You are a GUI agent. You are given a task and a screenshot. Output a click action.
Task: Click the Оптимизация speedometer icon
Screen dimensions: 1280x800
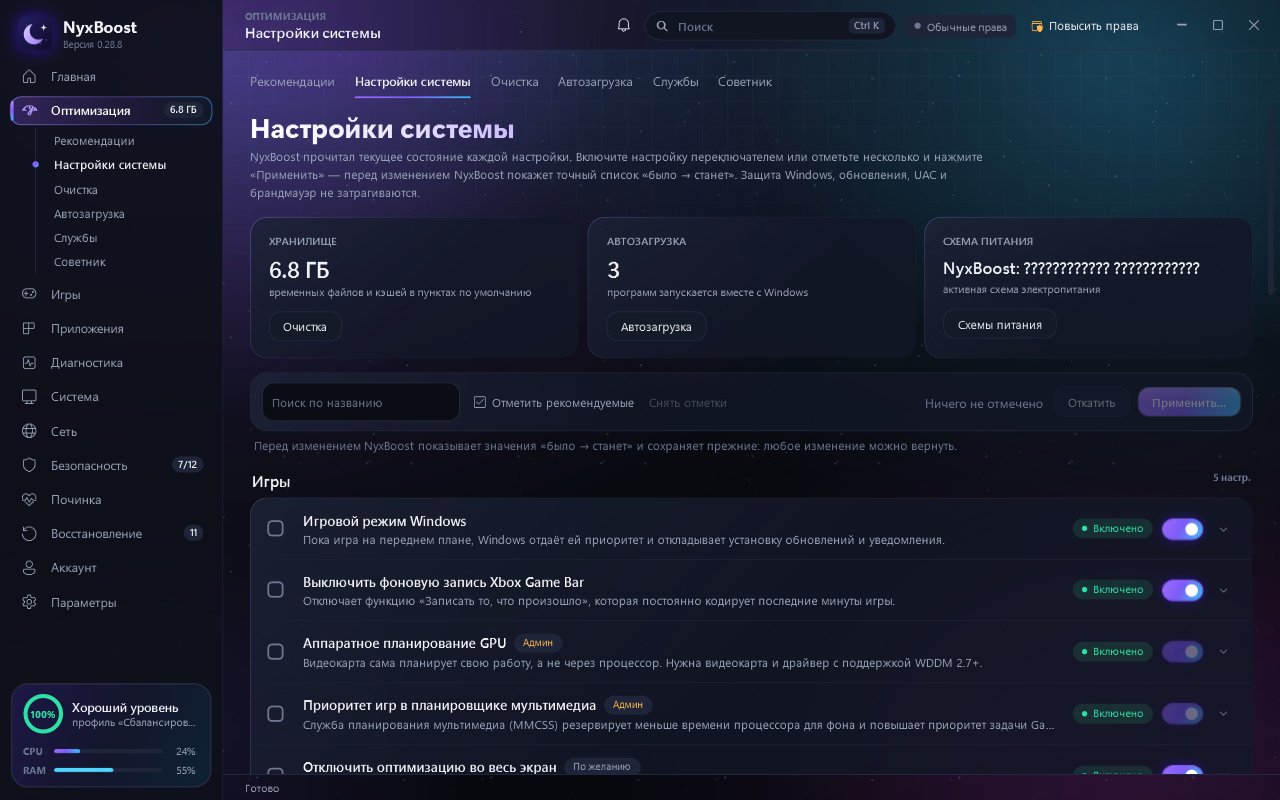(30, 111)
